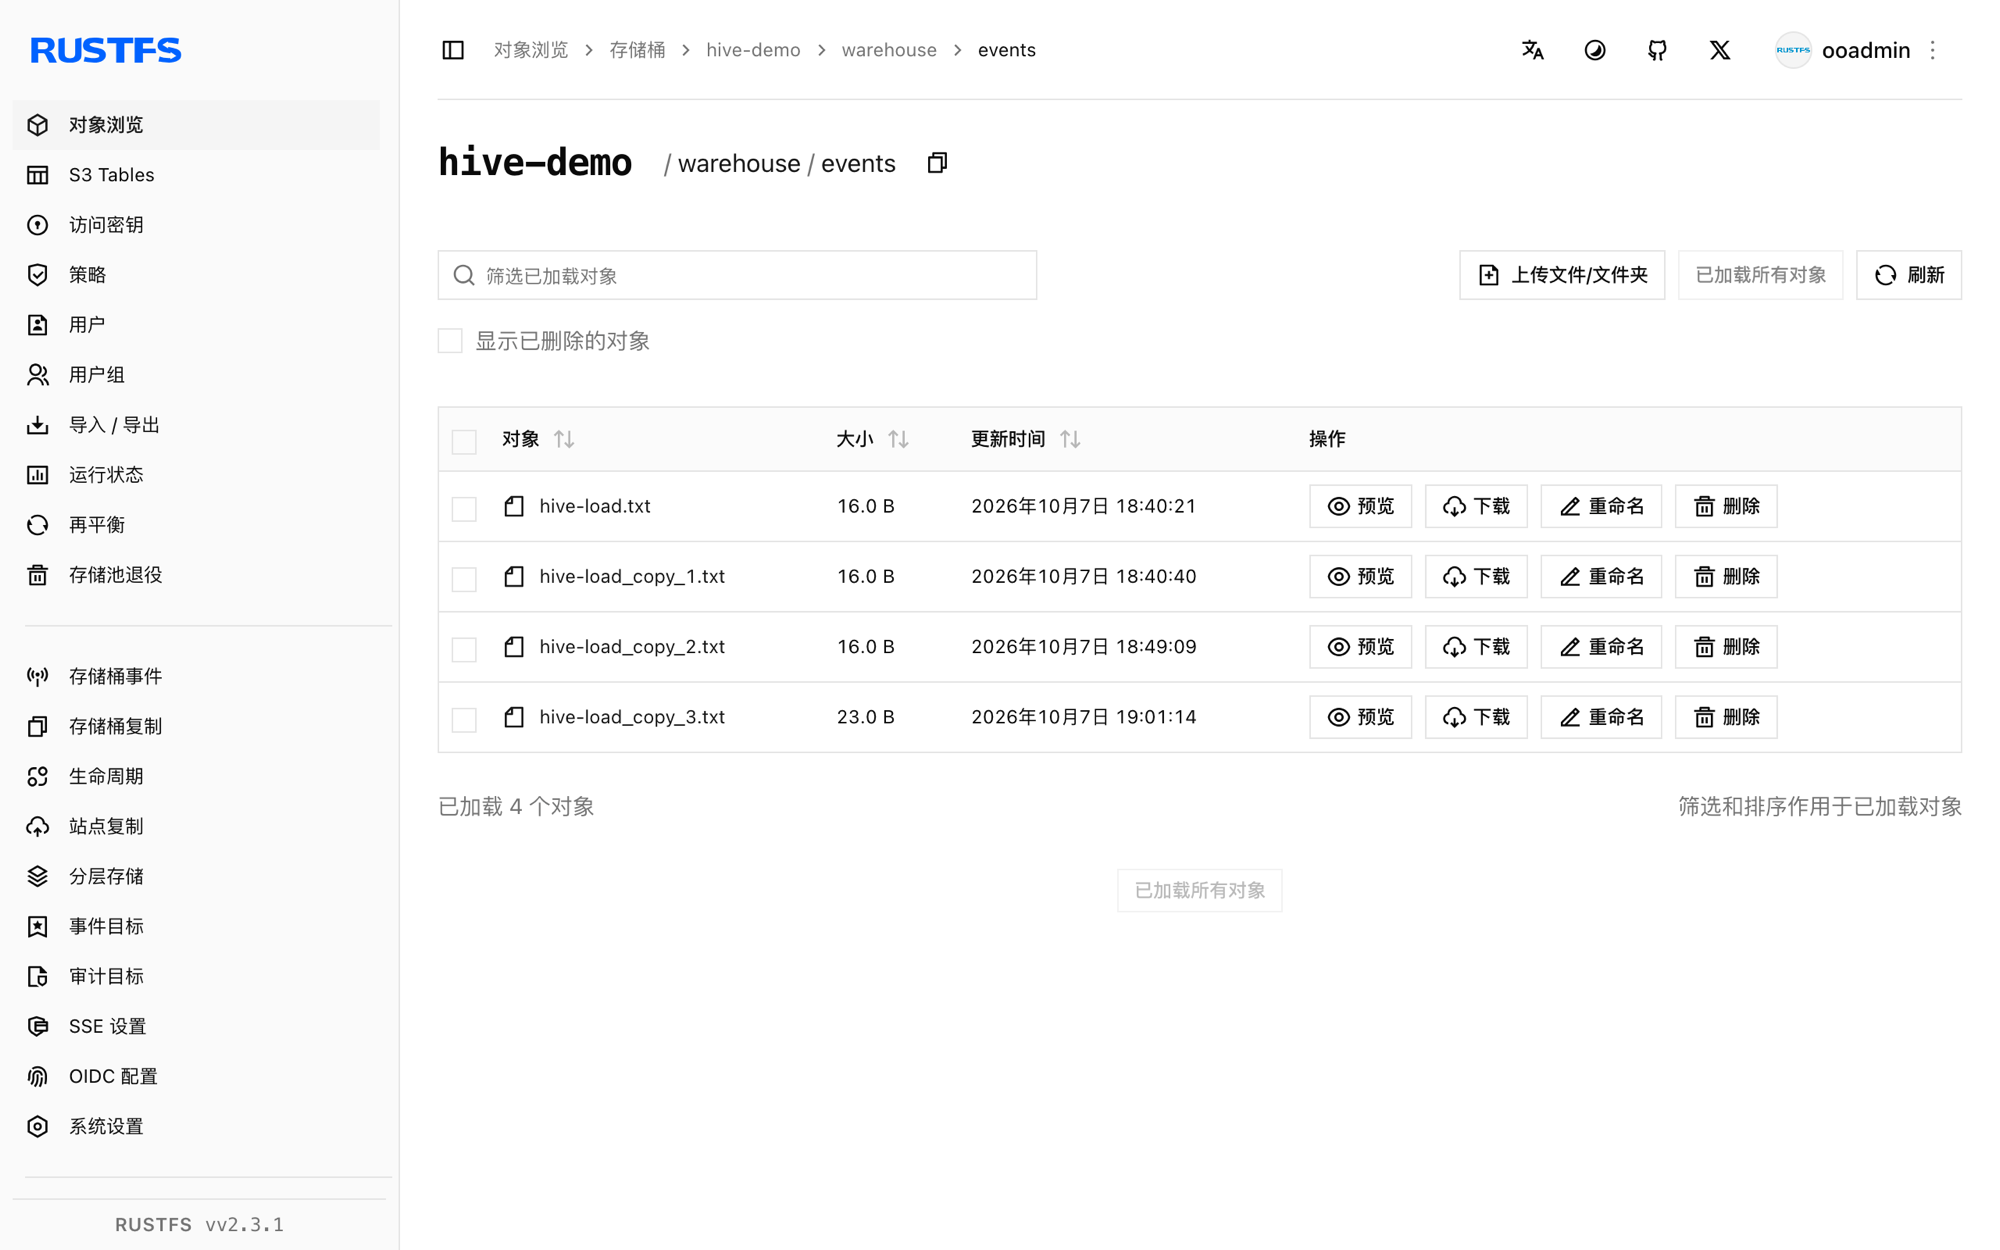Sort objects by name column
2000x1250 pixels.
(x=564, y=439)
